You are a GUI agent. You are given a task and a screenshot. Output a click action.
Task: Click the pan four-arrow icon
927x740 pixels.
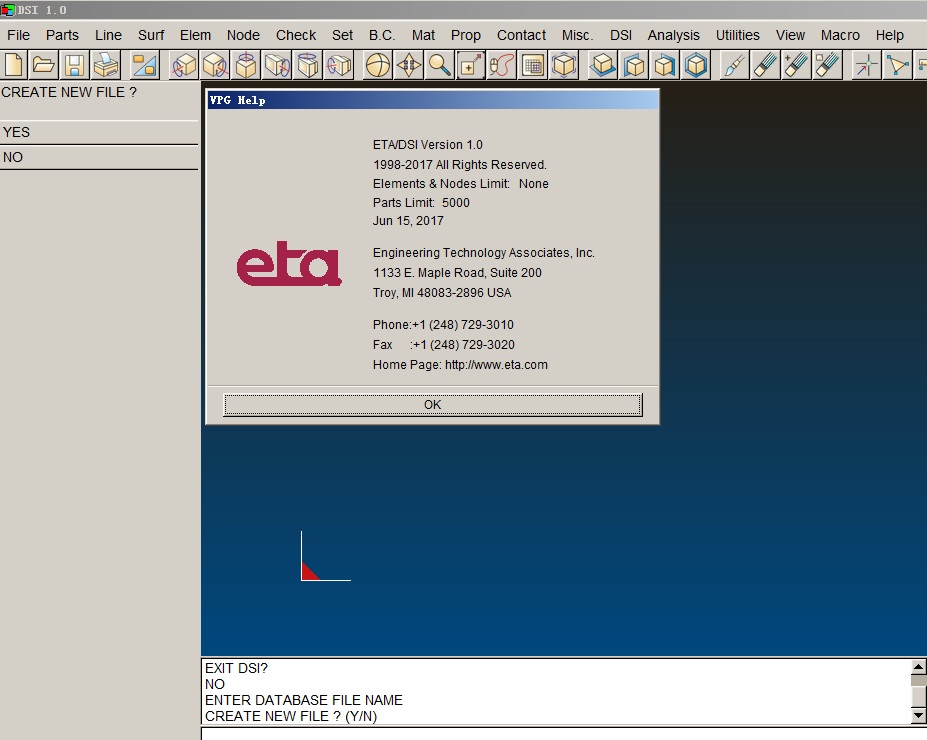409,65
